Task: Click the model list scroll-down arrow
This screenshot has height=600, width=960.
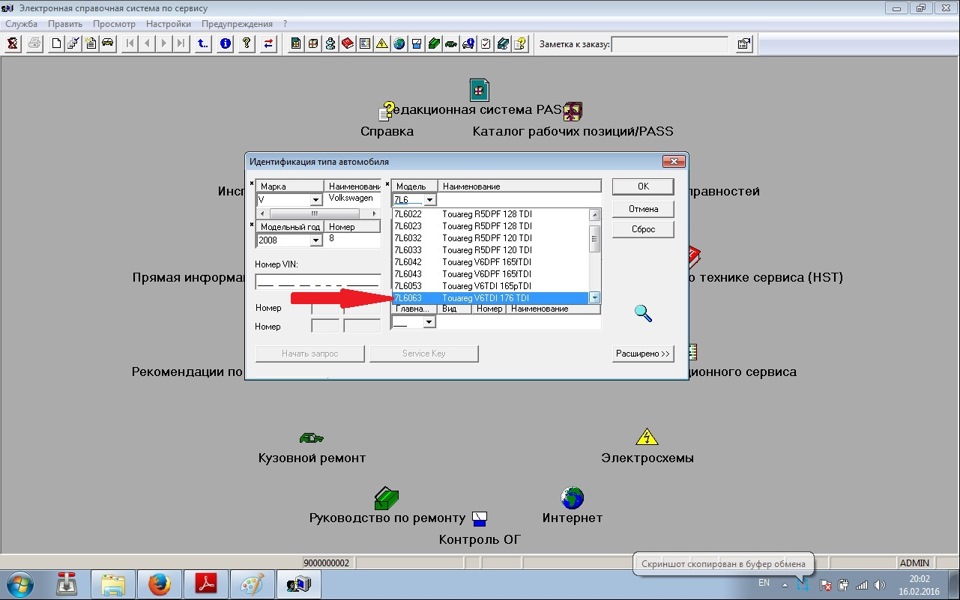Action: click(x=594, y=298)
